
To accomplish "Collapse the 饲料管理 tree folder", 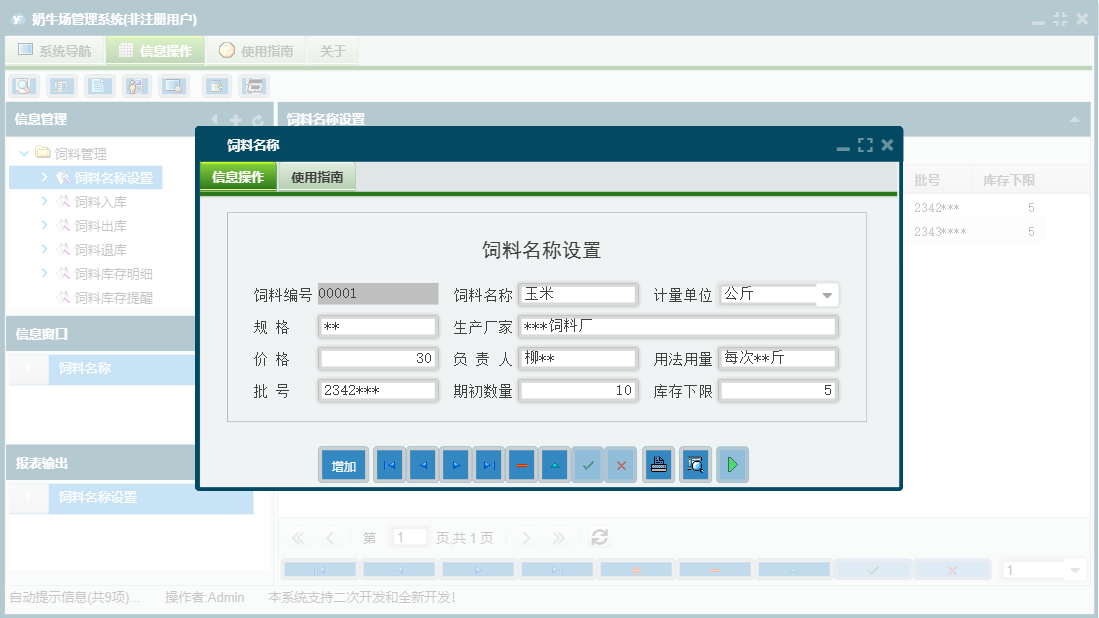I will coord(24,154).
